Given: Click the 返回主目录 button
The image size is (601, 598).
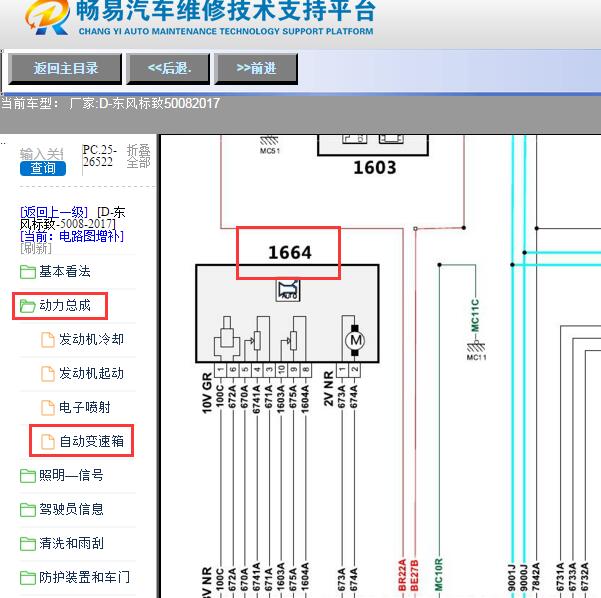Looking at the screenshot, I should [65, 69].
